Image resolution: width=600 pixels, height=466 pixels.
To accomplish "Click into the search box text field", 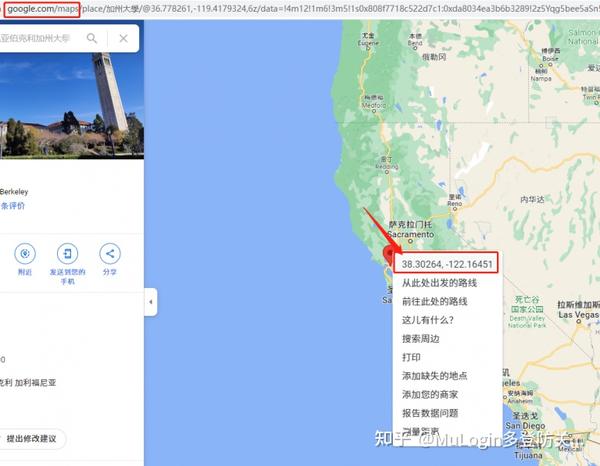I will pos(38,38).
